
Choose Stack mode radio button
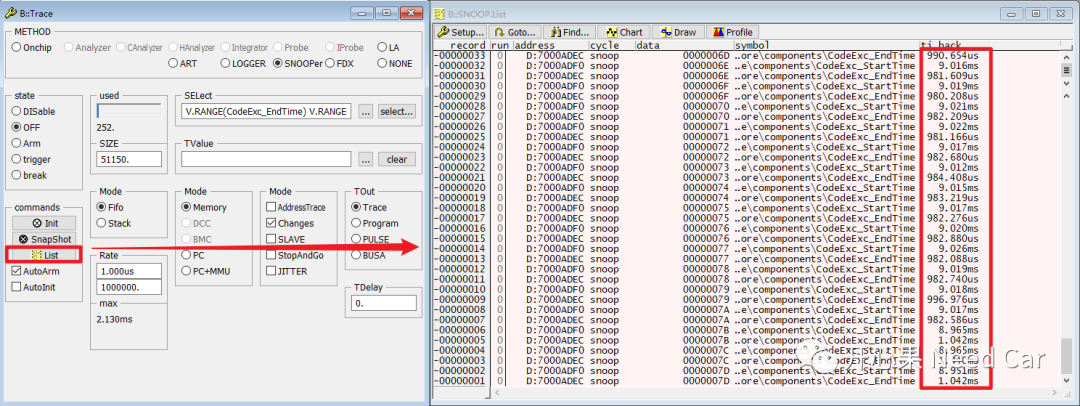point(102,223)
